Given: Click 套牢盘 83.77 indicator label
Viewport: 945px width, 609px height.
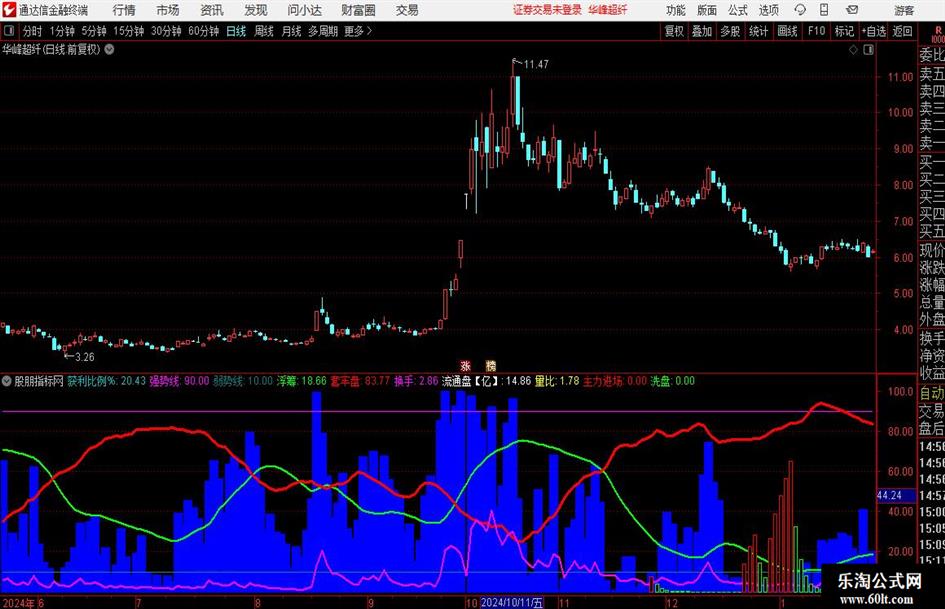Looking at the screenshot, I should pos(360,380).
